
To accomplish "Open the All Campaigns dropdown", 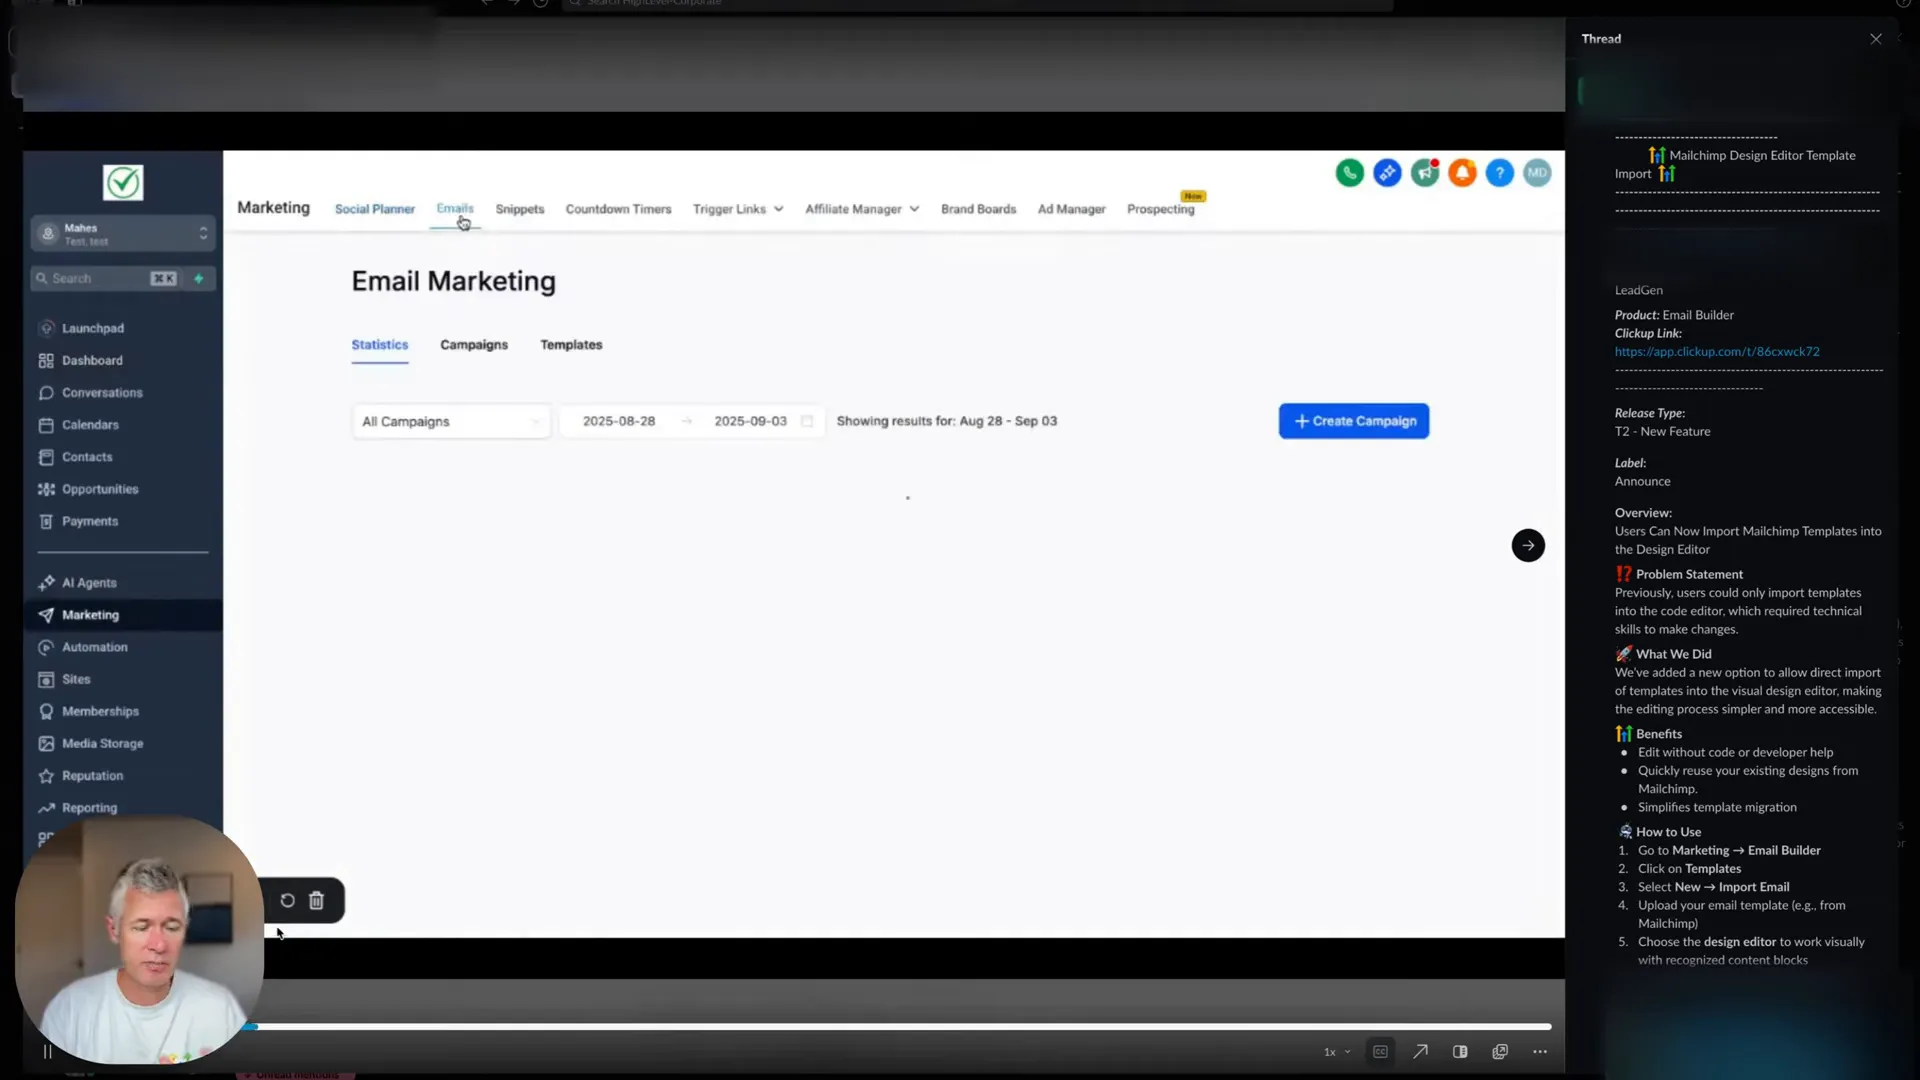I will click(x=450, y=421).
